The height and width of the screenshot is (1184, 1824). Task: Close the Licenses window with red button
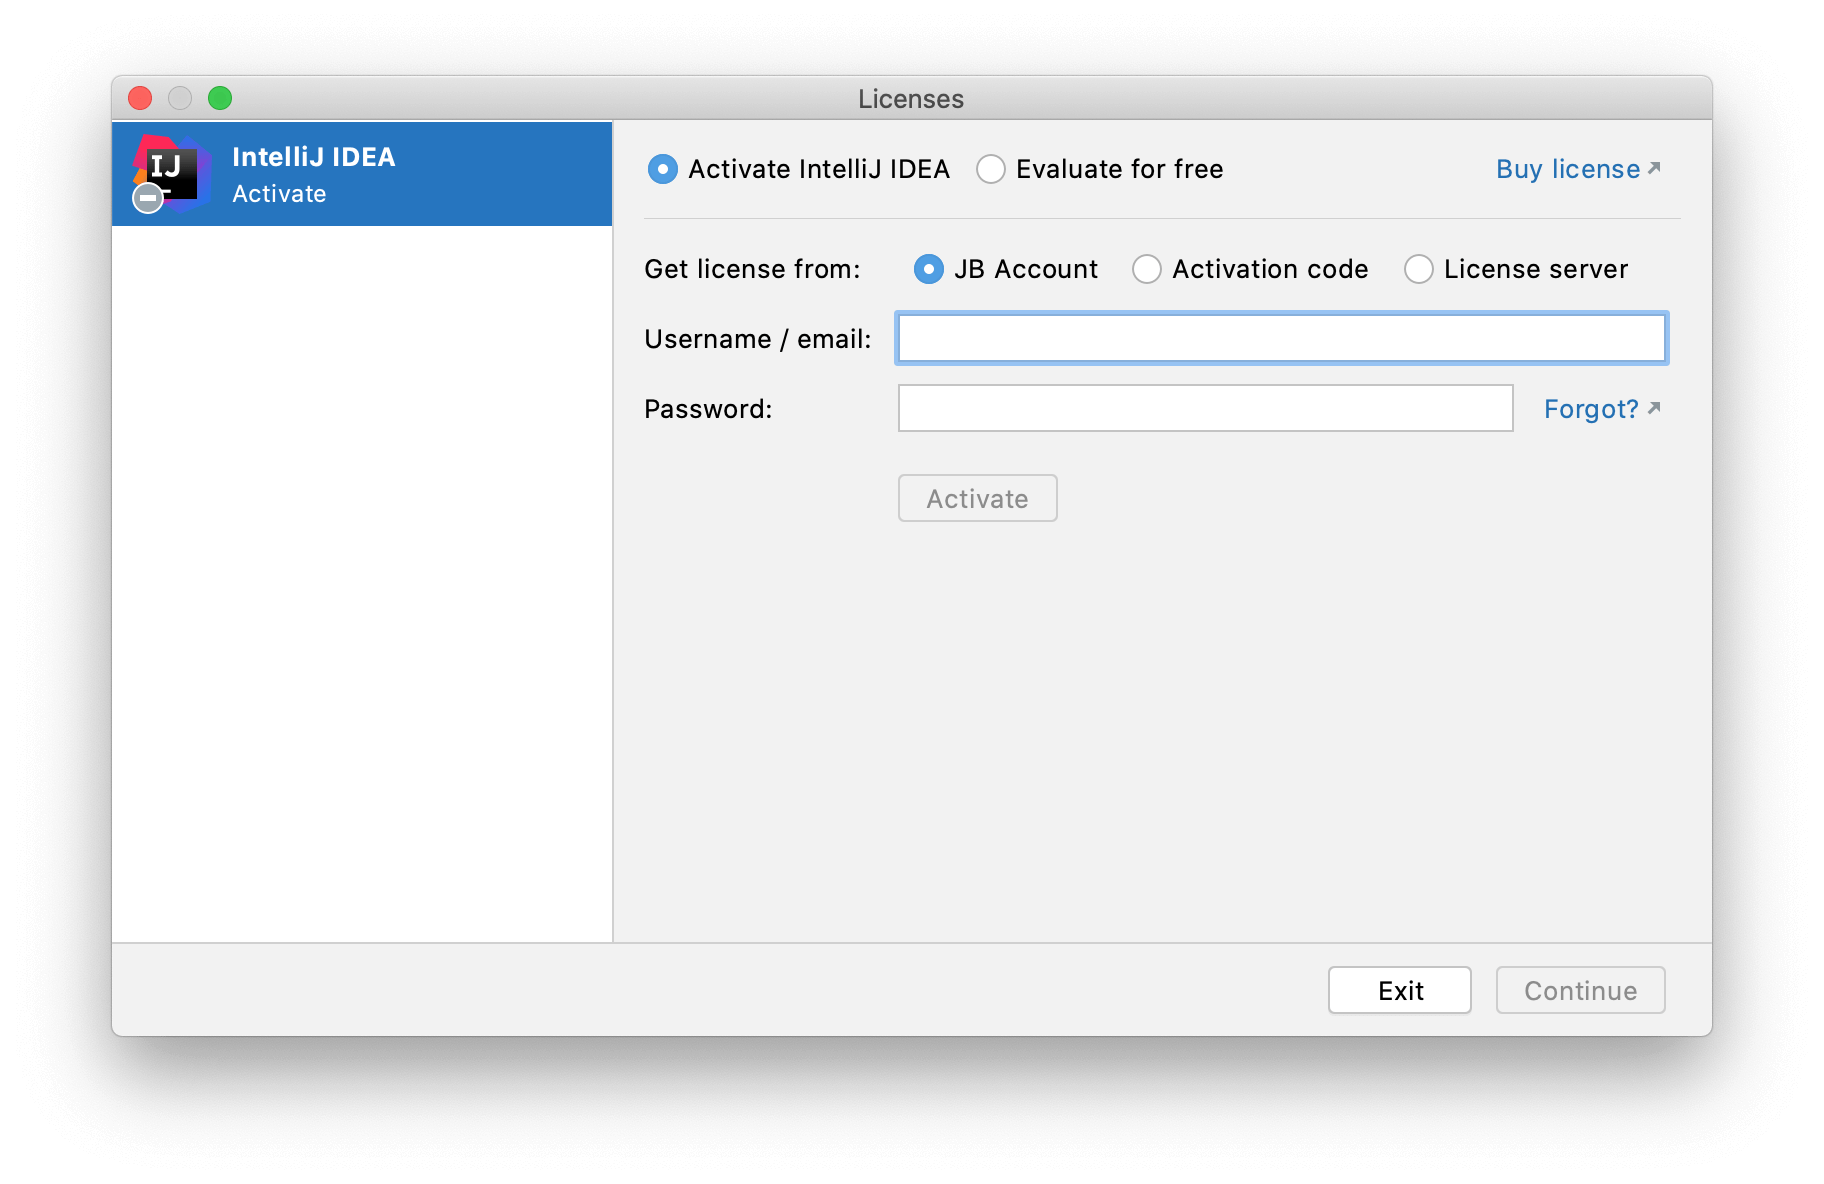140,98
